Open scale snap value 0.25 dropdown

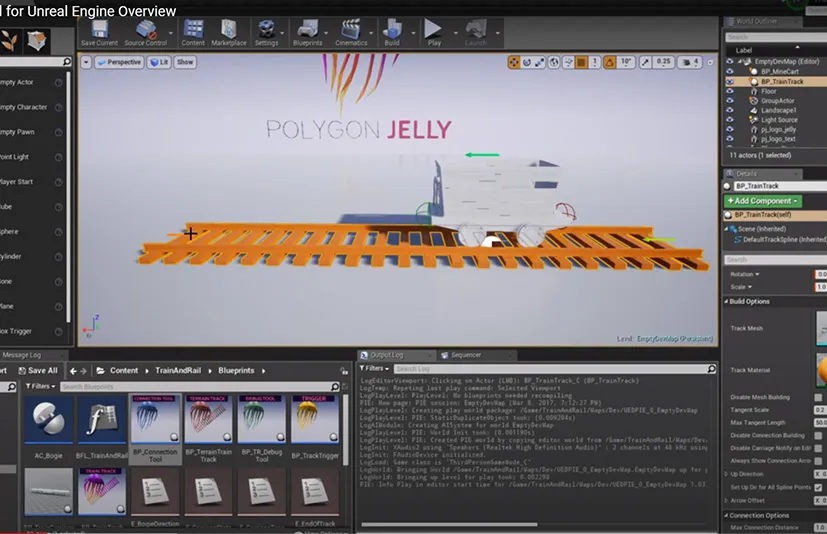[x=663, y=62]
